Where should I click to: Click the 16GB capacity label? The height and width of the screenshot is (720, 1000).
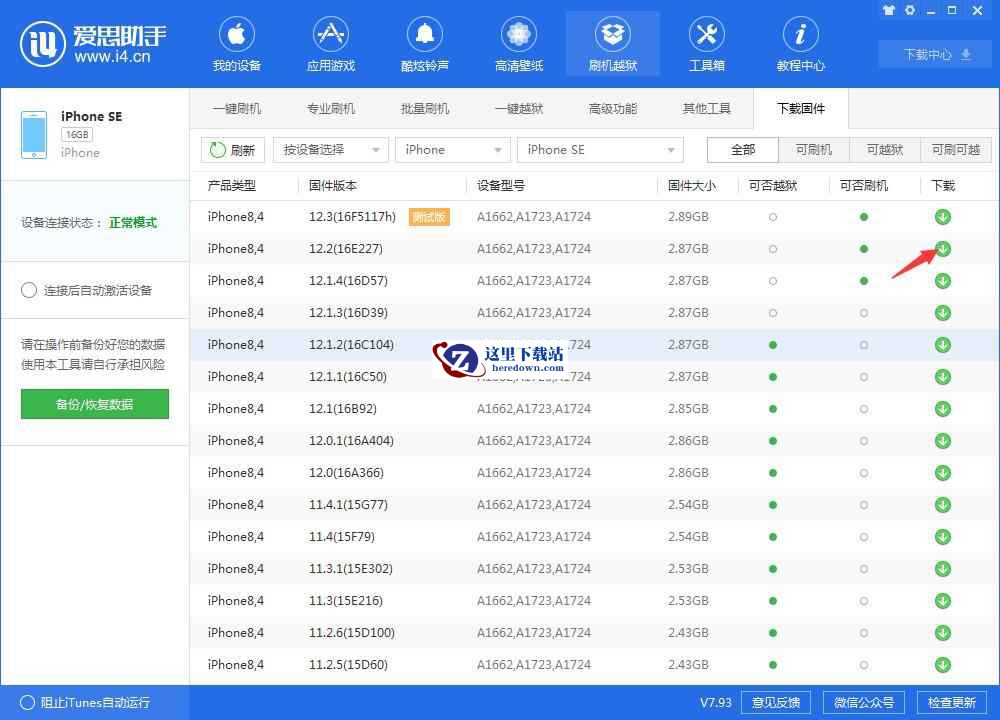77,135
